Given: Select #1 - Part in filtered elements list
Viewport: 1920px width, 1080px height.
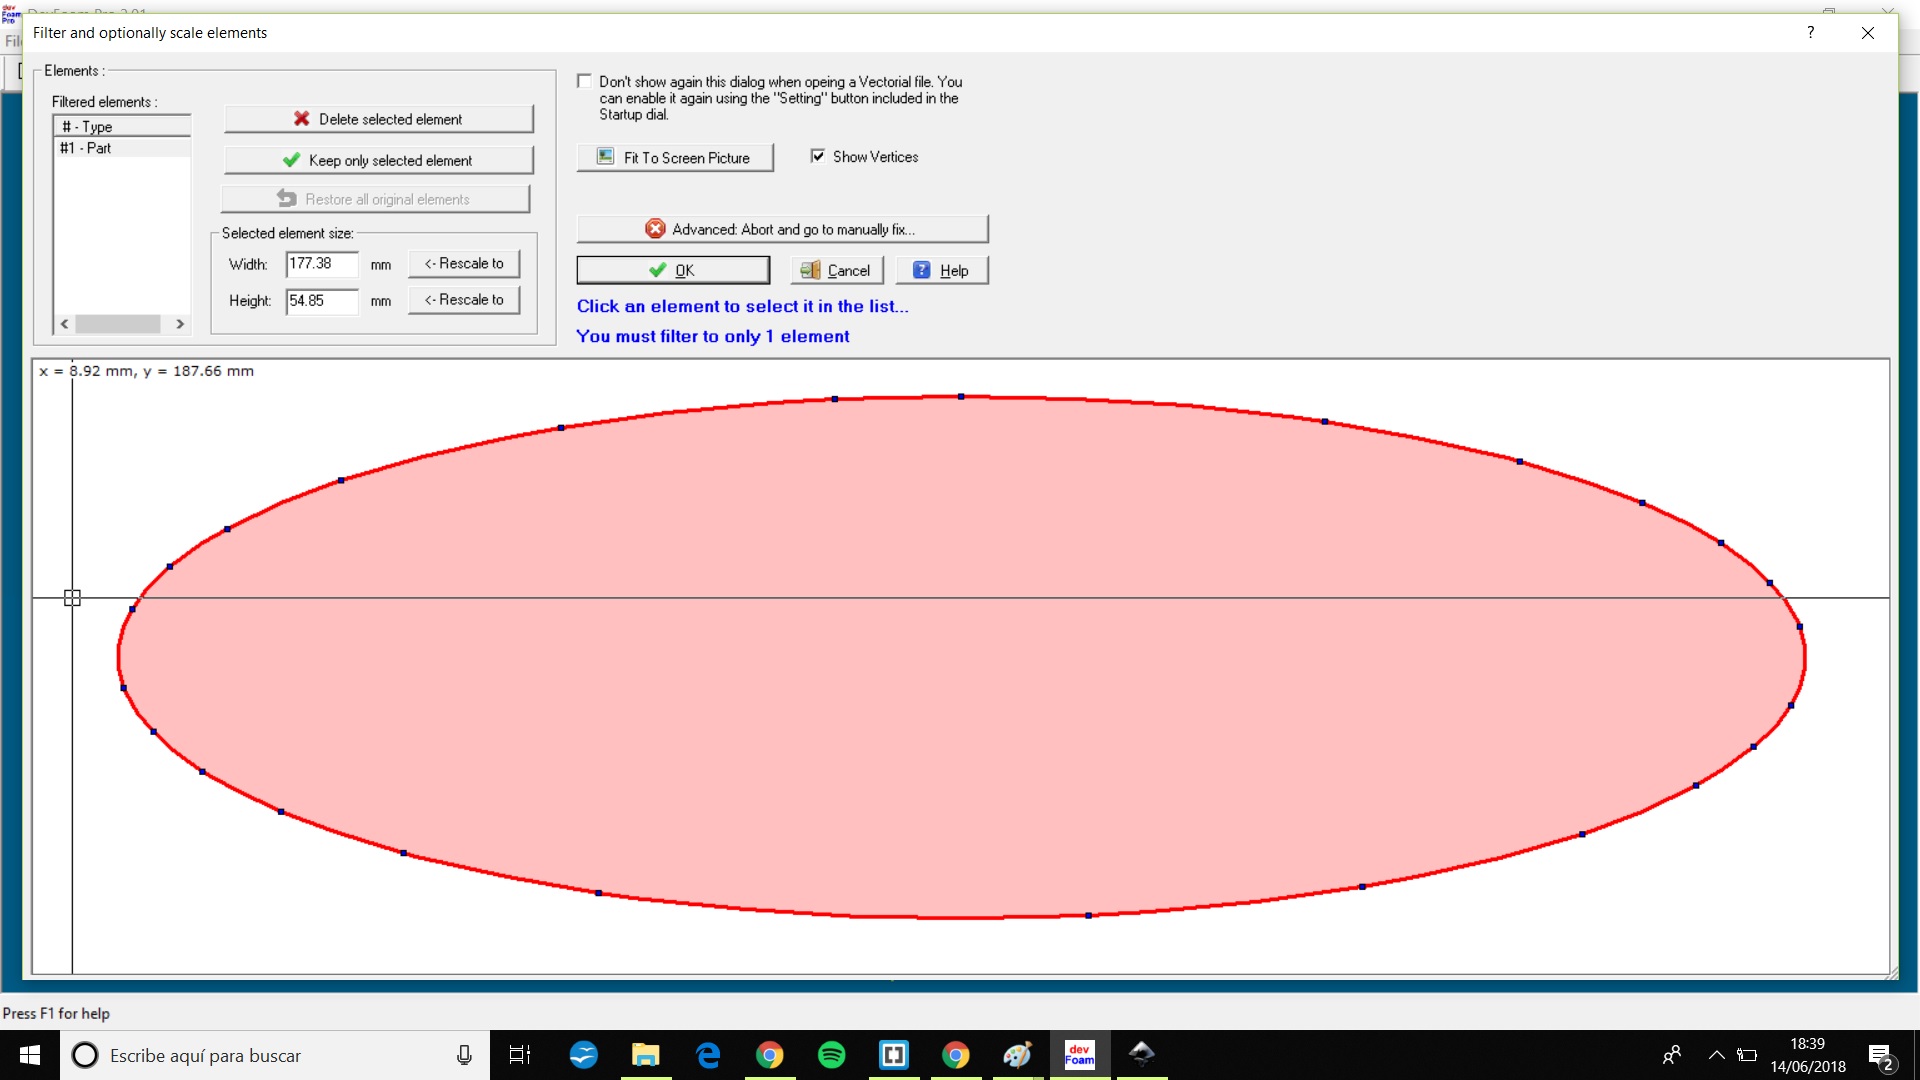Looking at the screenshot, I should pyautogui.click(x=86, y=148).
